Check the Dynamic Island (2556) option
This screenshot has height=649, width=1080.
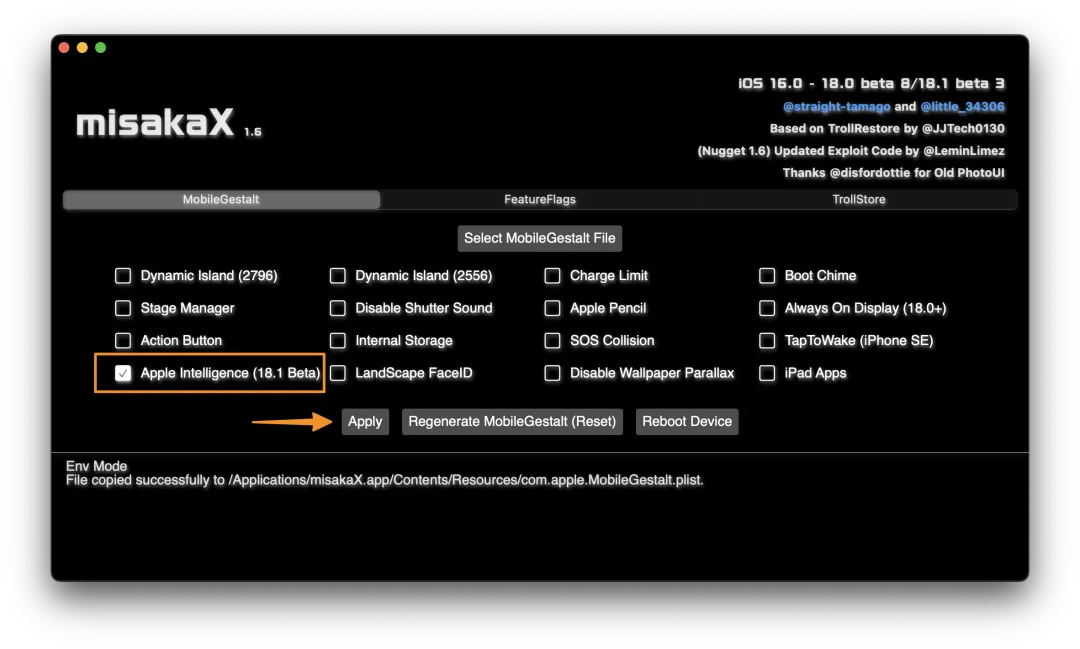338,276
